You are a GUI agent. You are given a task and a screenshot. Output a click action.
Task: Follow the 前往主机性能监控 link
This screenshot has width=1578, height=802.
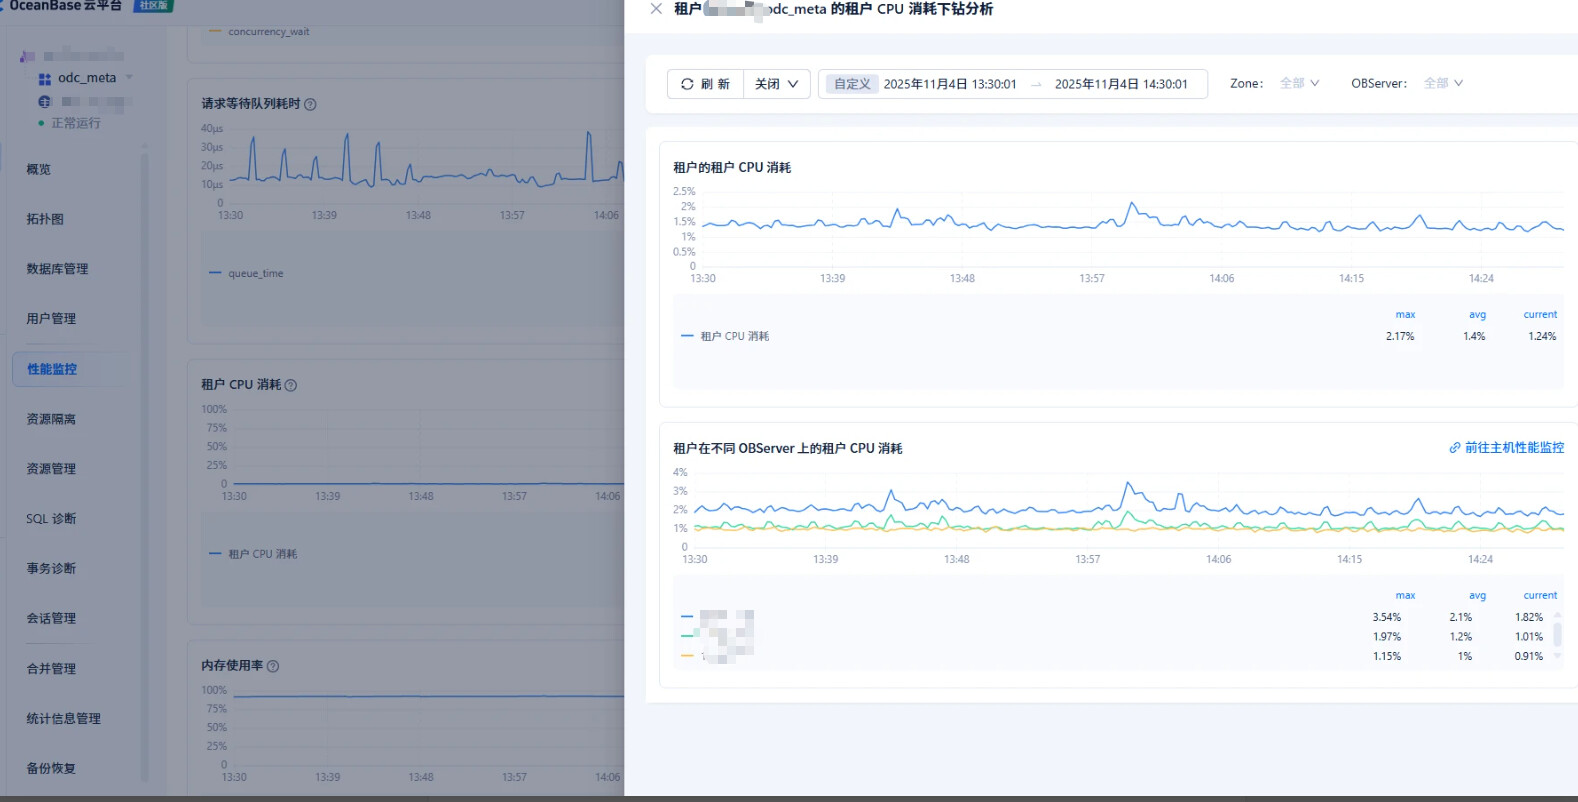(1506, 448)
